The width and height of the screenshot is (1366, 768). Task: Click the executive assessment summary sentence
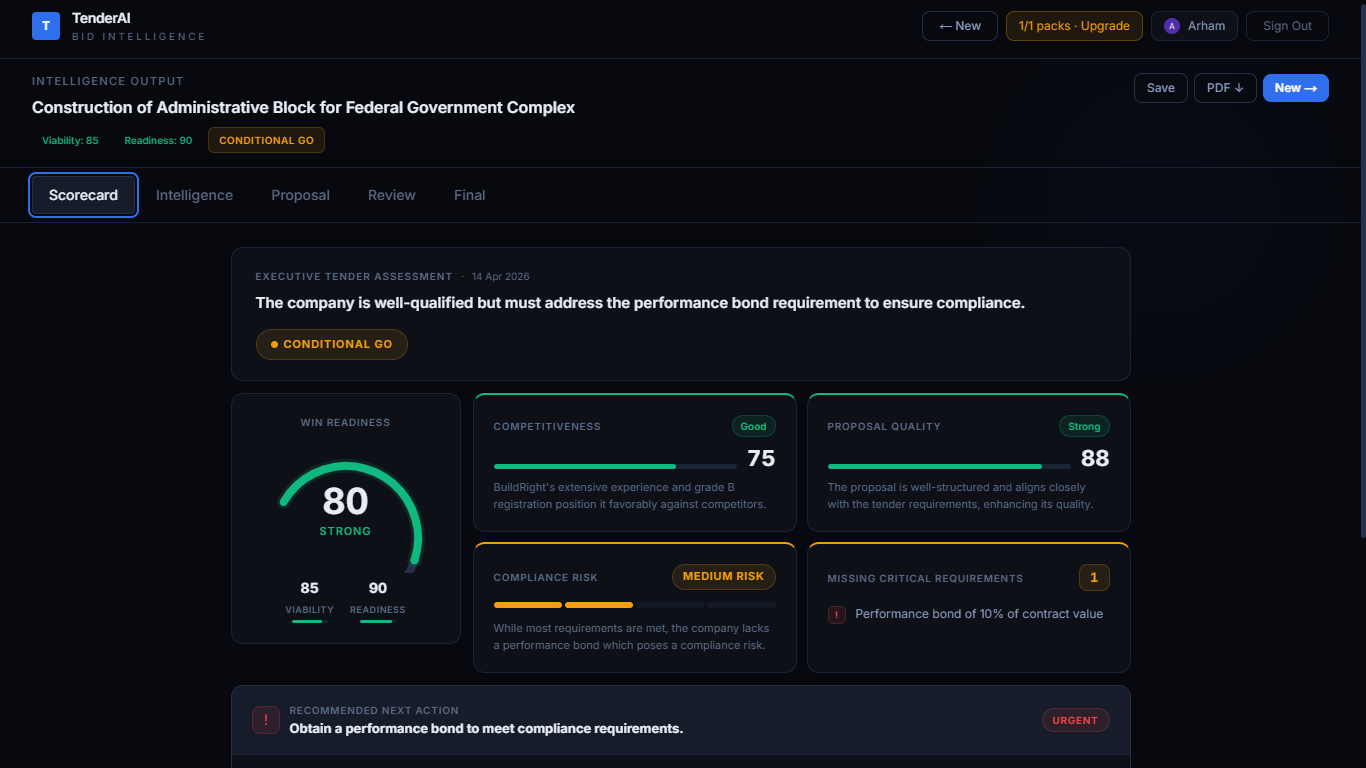(640, 302)
